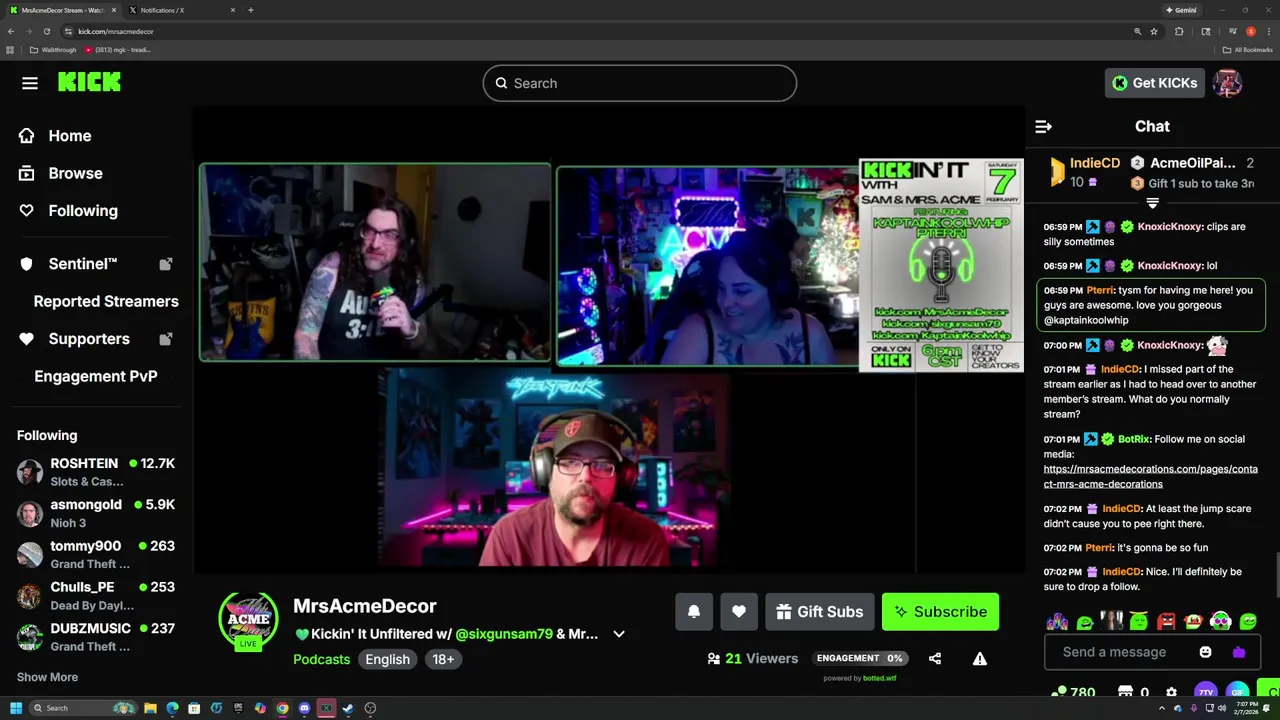Select the Podcasts category link

[x=321, y=659]
